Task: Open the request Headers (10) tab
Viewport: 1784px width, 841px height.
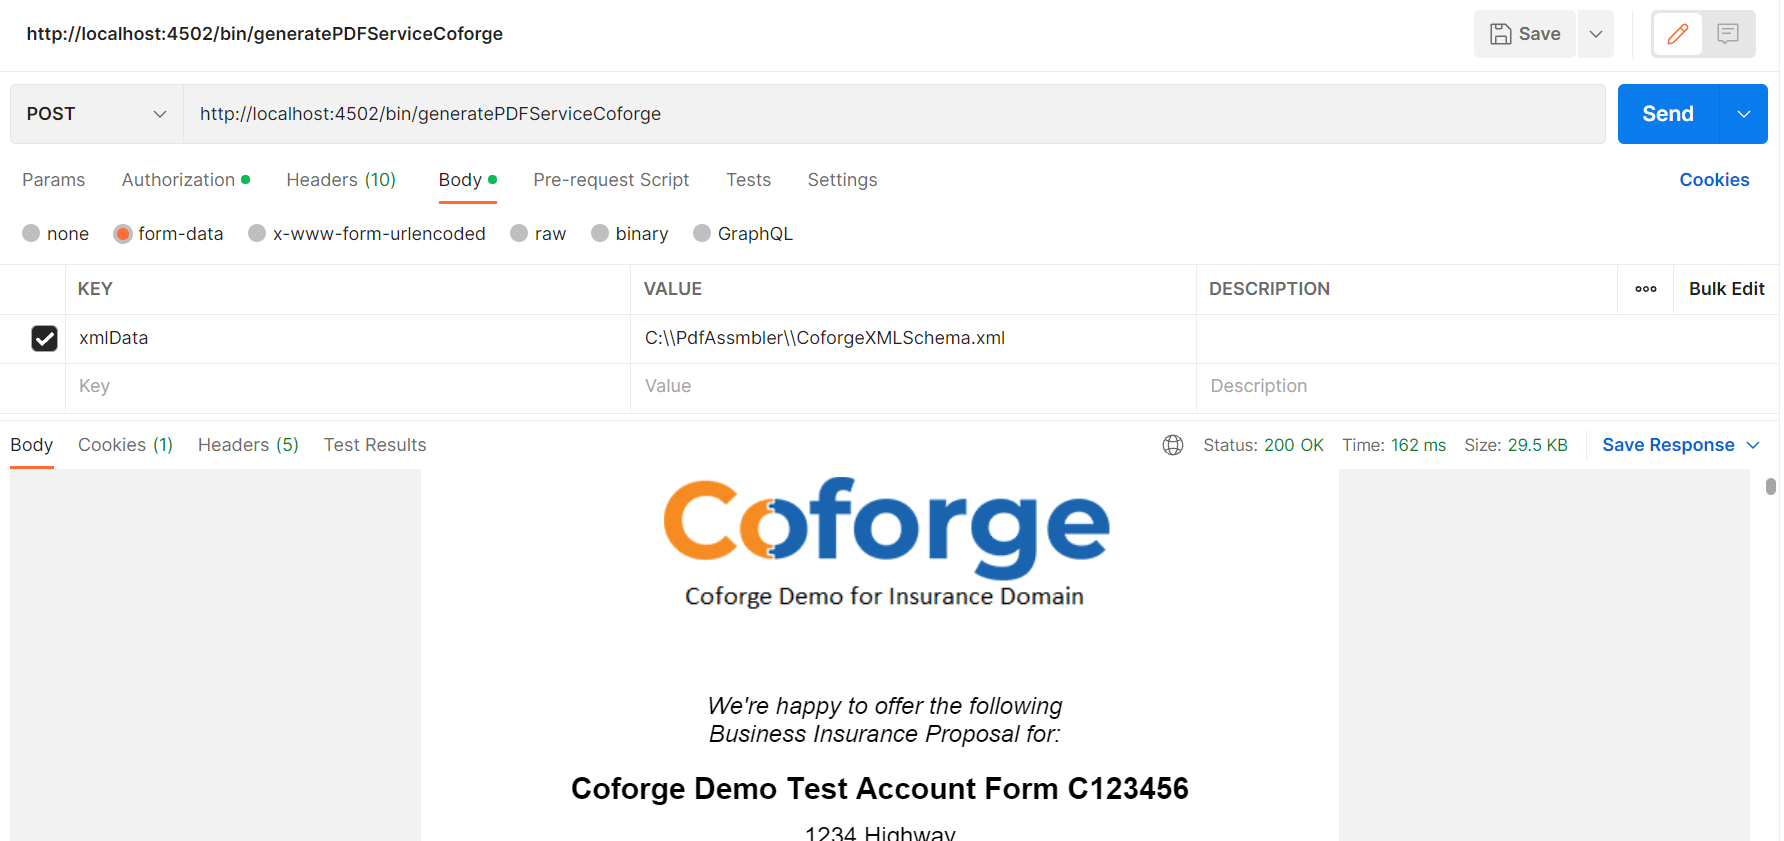Action: (x=341, y=180)
